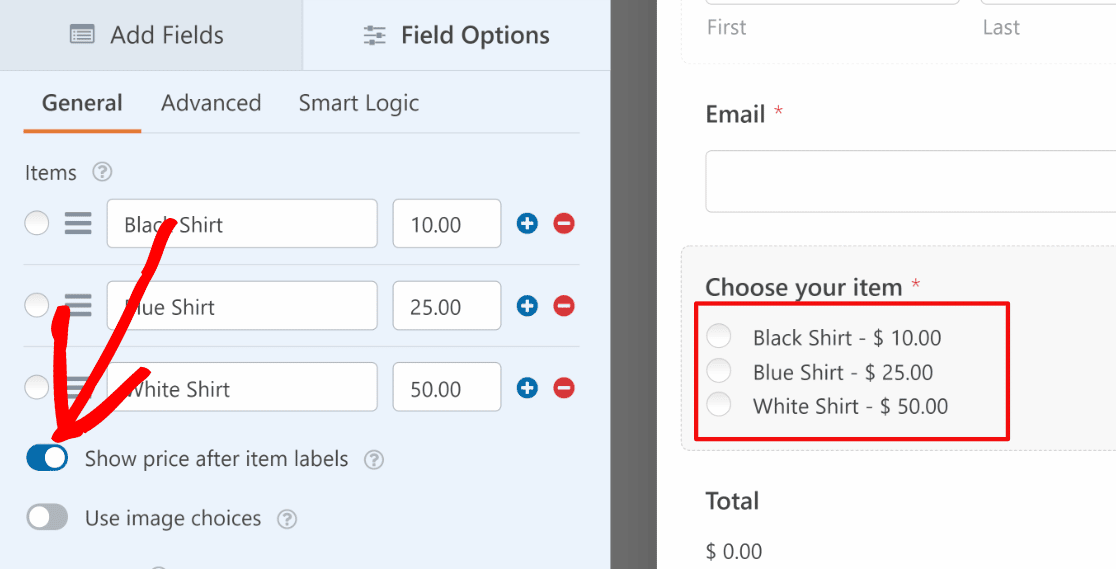Click the Email input in preview

click(910, 181)
